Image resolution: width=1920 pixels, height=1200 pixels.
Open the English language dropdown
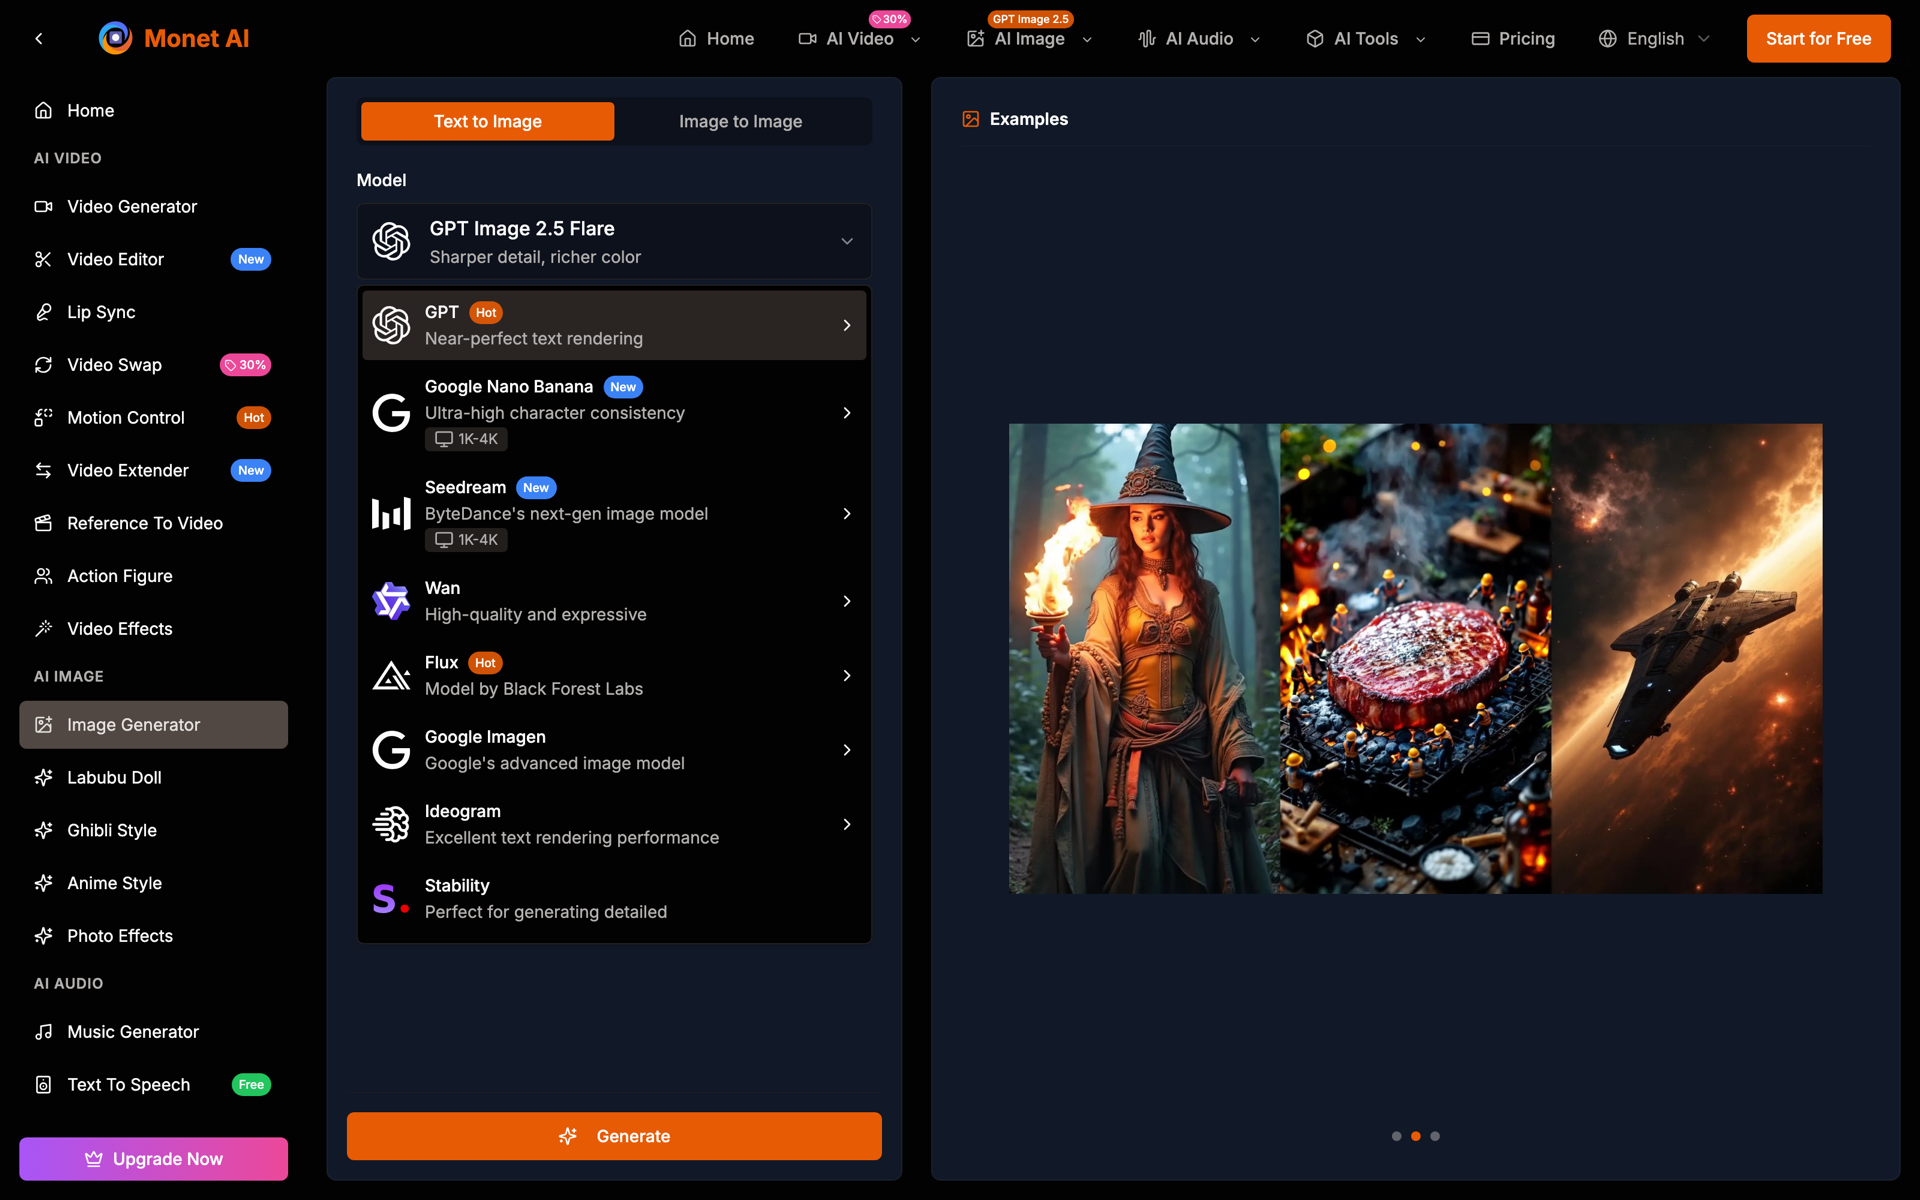pyautogui.click(x=1654, y=39)
